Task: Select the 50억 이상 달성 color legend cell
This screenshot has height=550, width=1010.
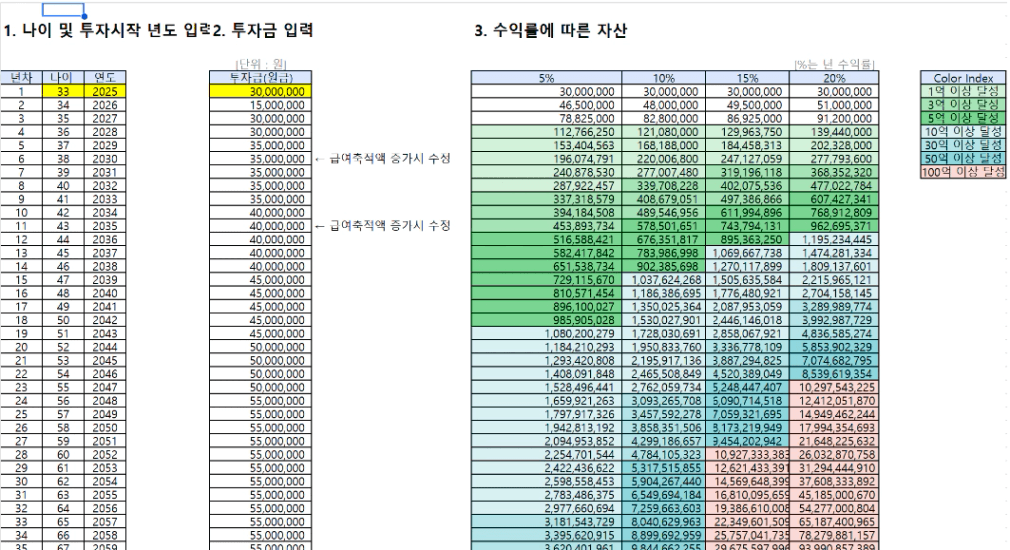Action: coord(963,158)
